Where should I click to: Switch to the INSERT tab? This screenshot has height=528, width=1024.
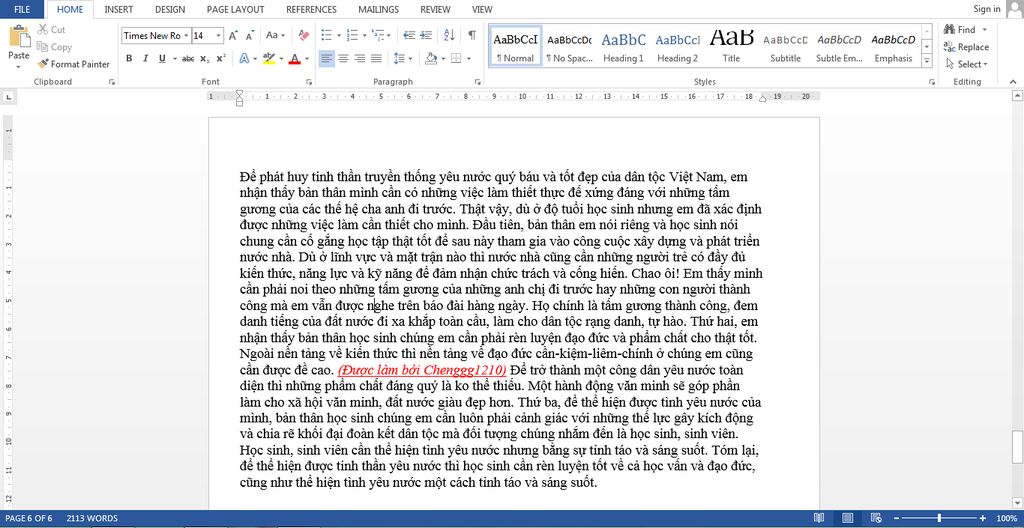coord(119,9)
